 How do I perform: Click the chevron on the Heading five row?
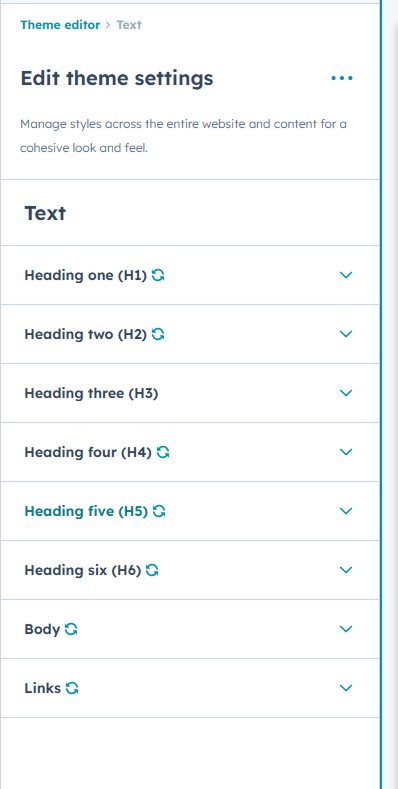[x=346, y=511]
